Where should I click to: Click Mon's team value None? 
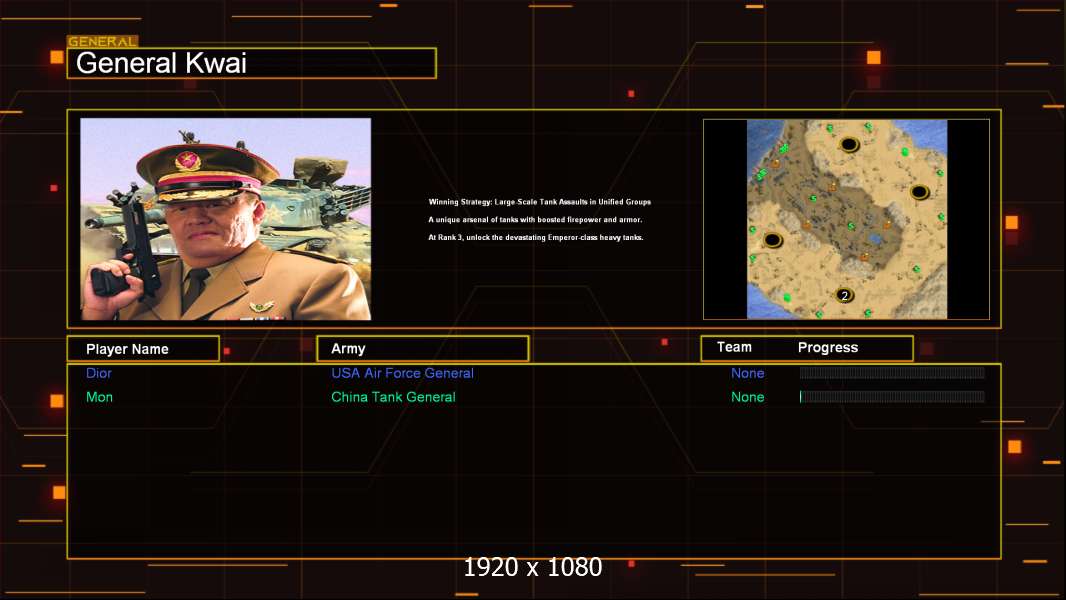click(747, 397)
